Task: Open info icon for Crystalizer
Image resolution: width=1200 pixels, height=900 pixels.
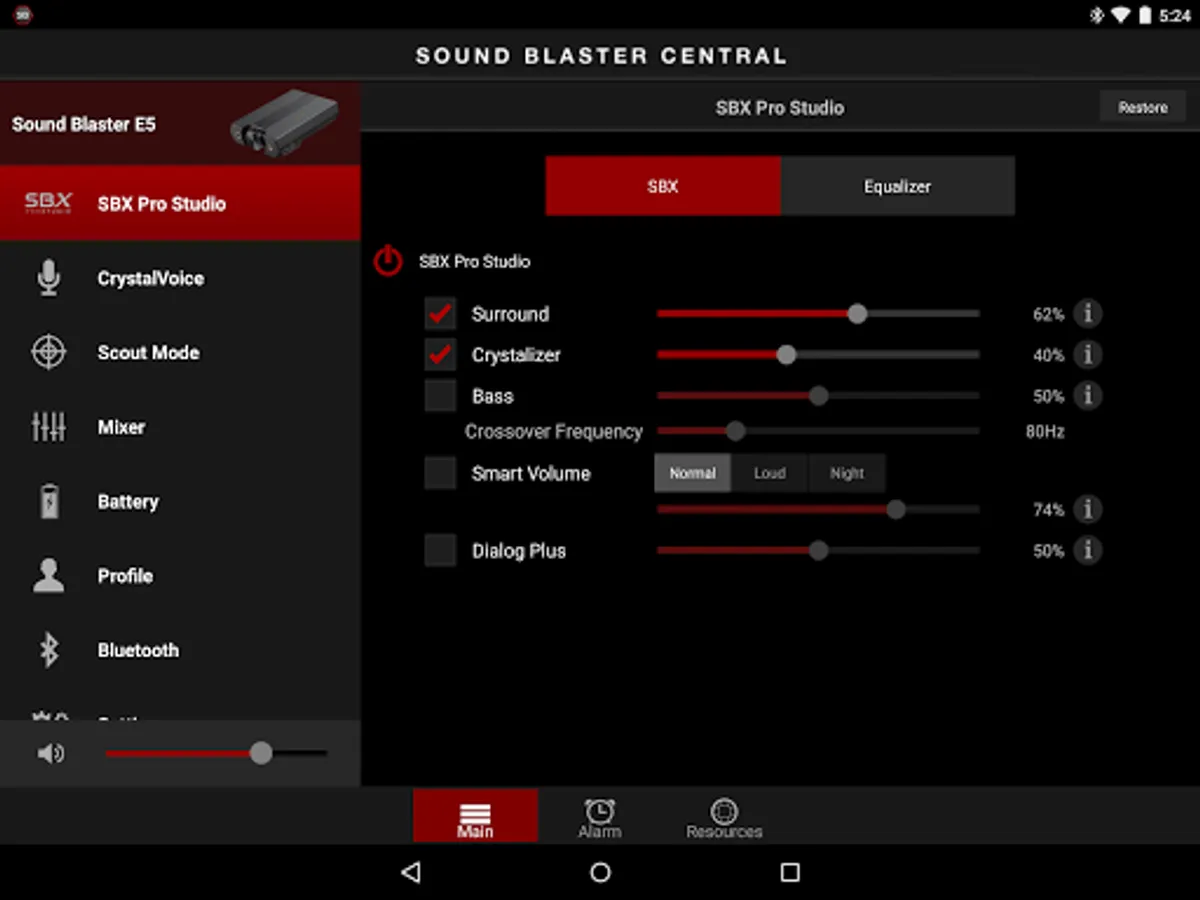Action: pos(1087,354)
